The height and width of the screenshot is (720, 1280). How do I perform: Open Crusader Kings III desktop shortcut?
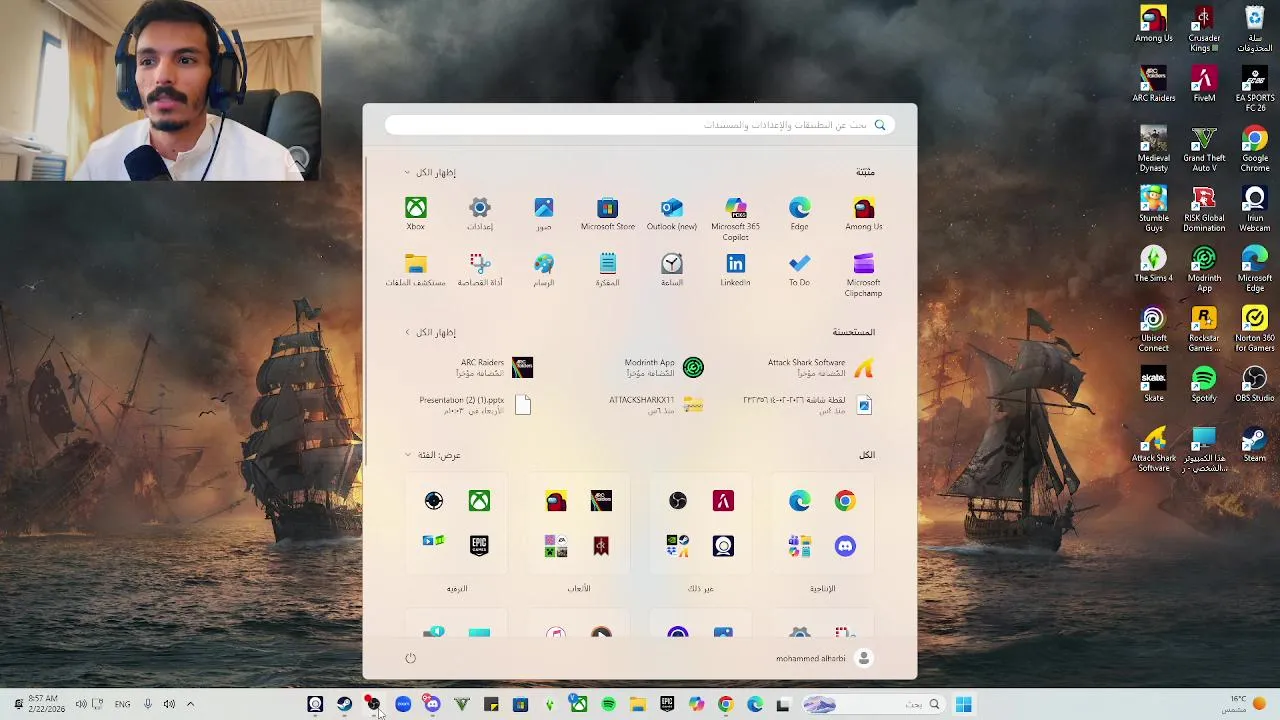1204,30
